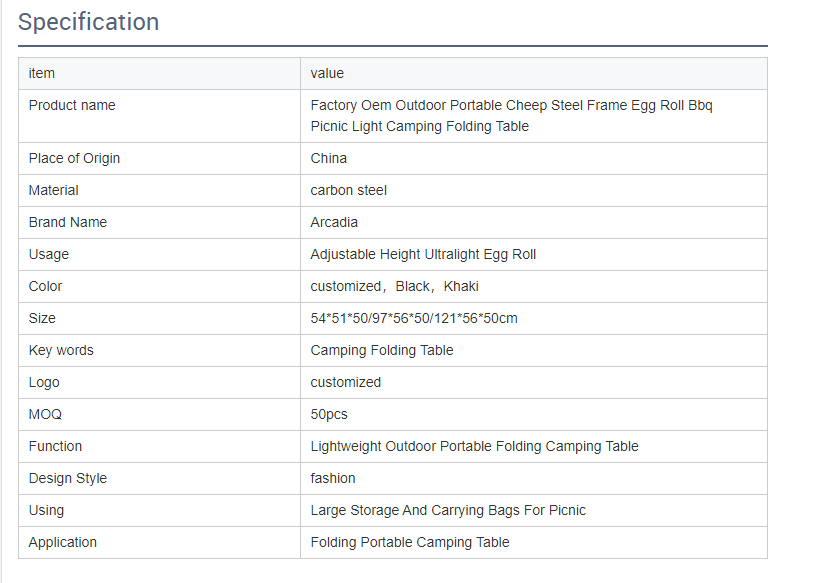Viewport: 816px width, 583px height.
Task: Select the 'fashion' Design Style value
Action: coord(333,478)
